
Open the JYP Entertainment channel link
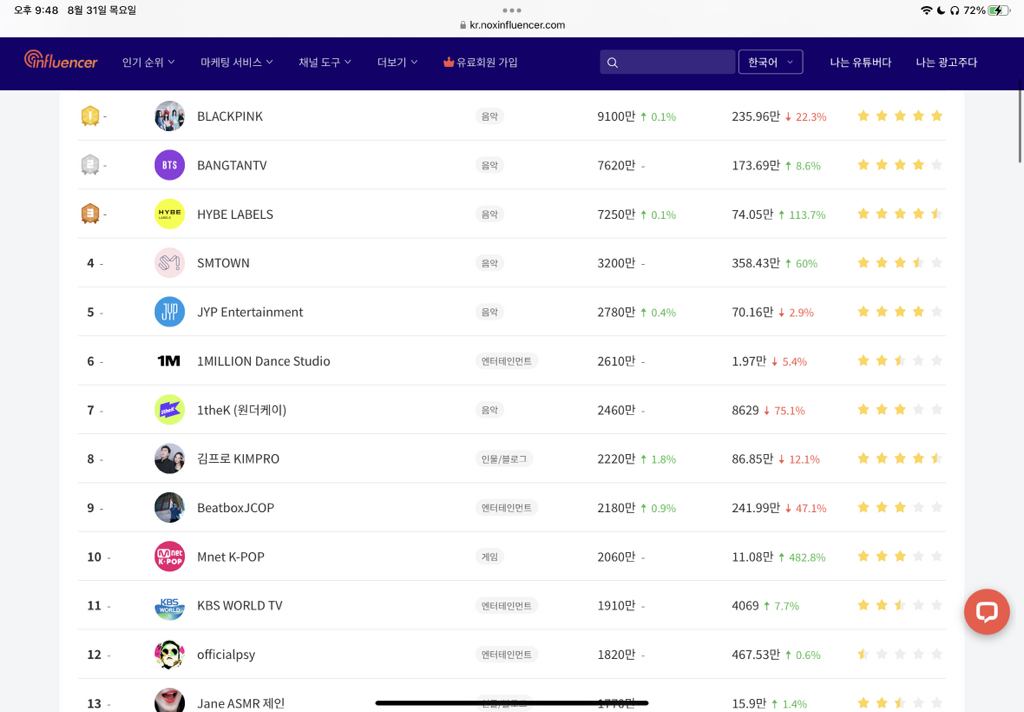(250, 312)
